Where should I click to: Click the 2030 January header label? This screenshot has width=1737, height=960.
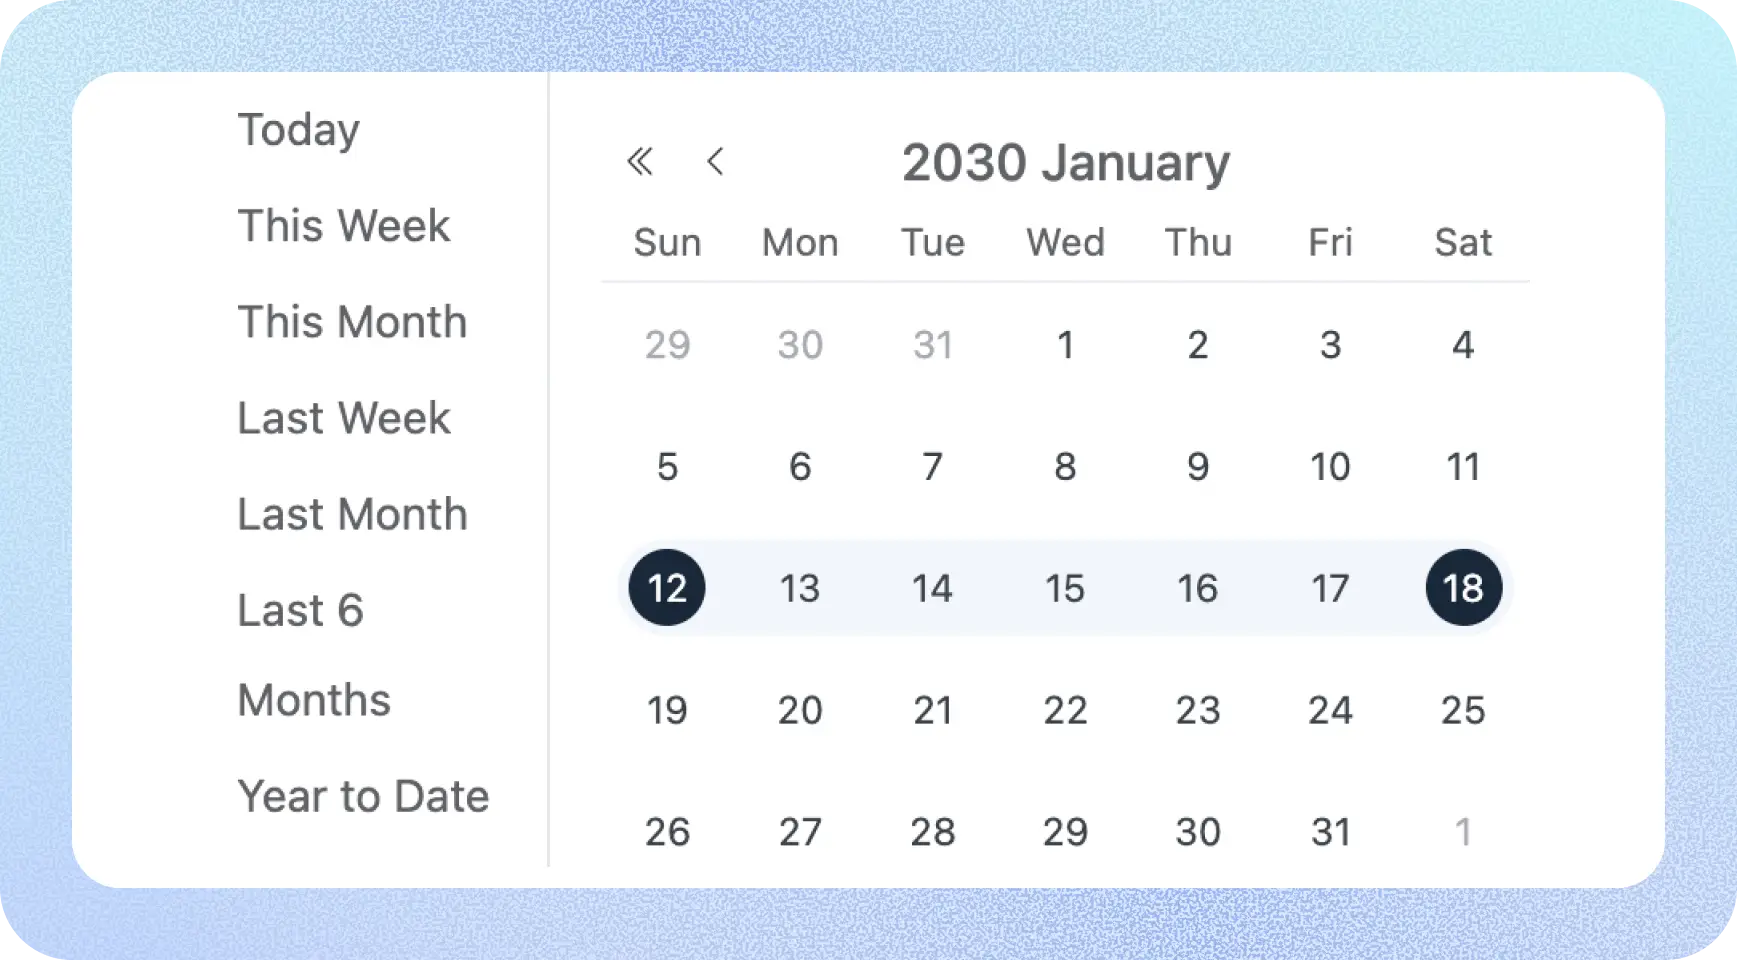tap(1065, 163)
